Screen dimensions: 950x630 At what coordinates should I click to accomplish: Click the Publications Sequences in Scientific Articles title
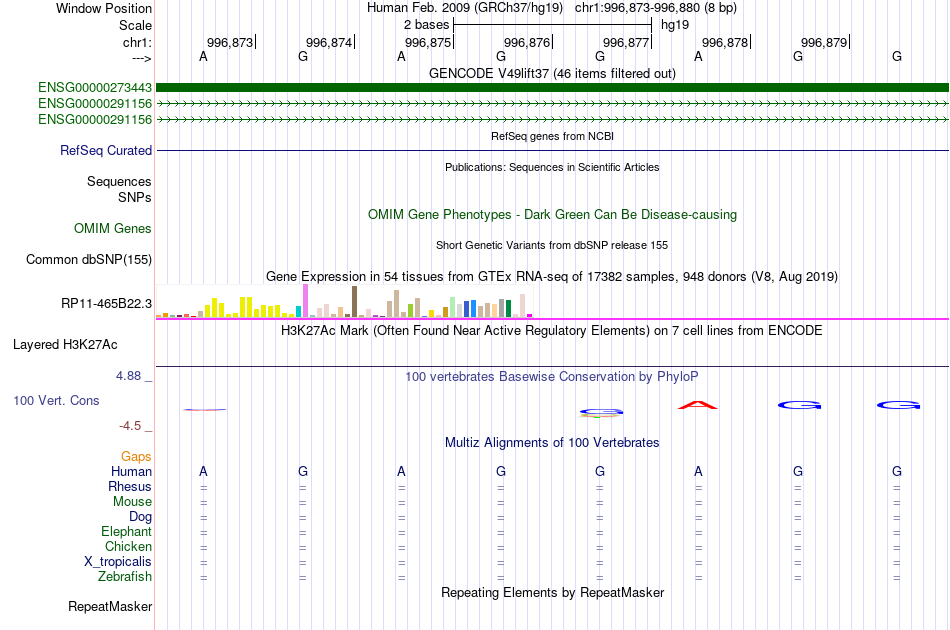coord(552,167)
